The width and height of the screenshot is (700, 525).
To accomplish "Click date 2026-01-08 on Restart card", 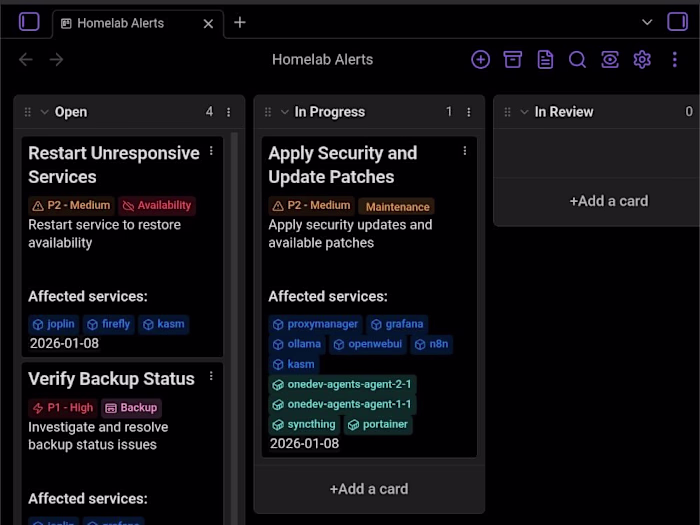I will click(x=64, y=343).
